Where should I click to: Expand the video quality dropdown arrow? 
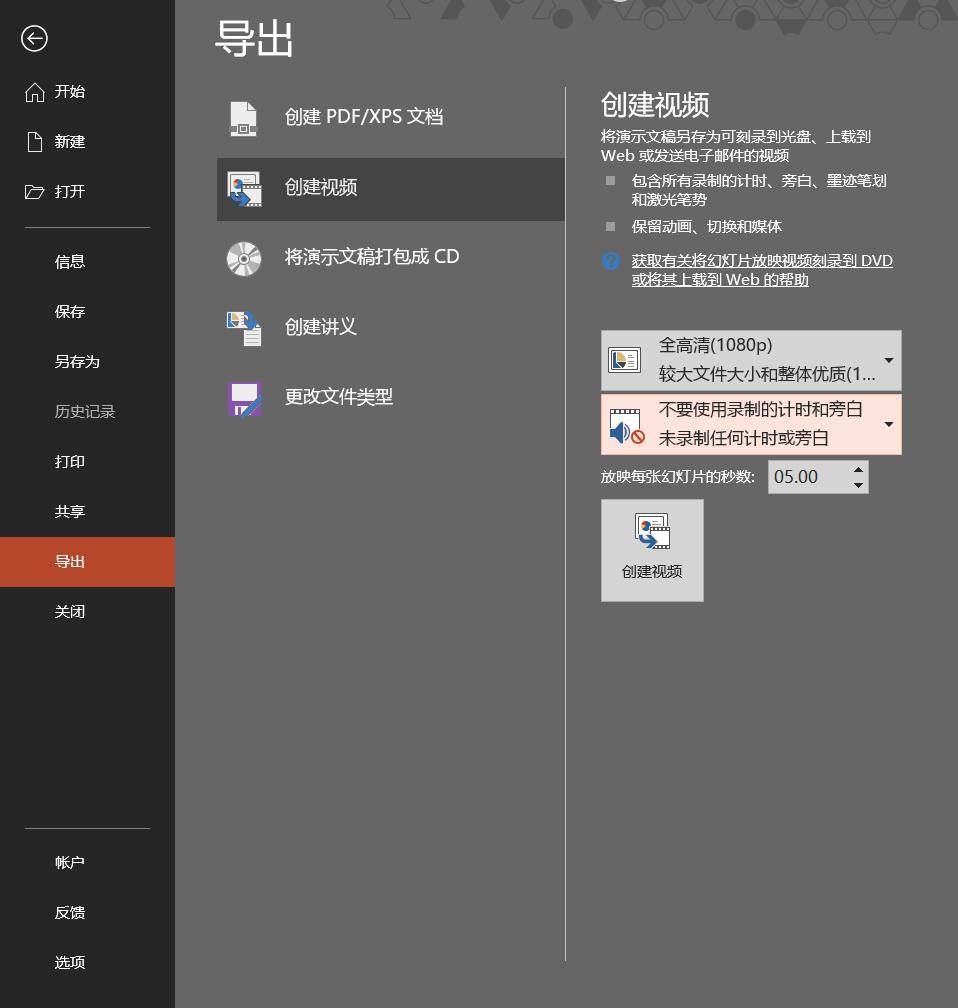[888, 360]
